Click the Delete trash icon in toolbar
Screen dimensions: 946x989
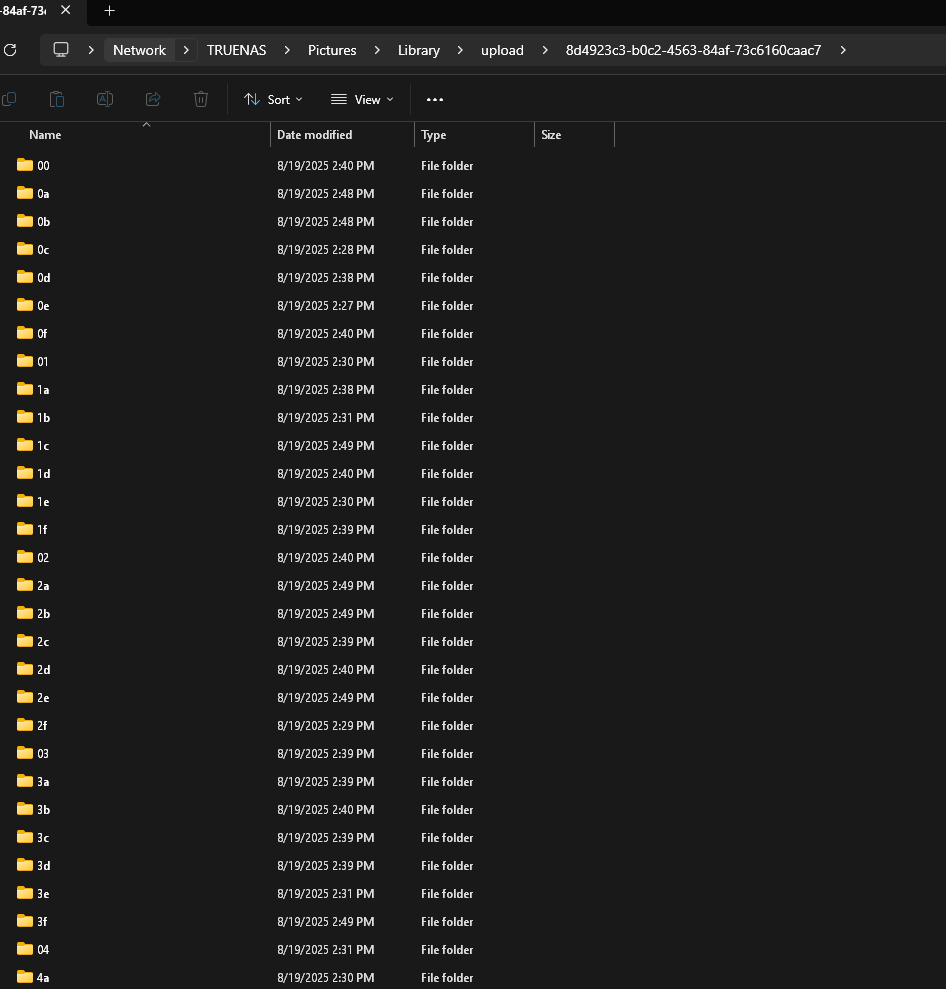pos(201,99)
